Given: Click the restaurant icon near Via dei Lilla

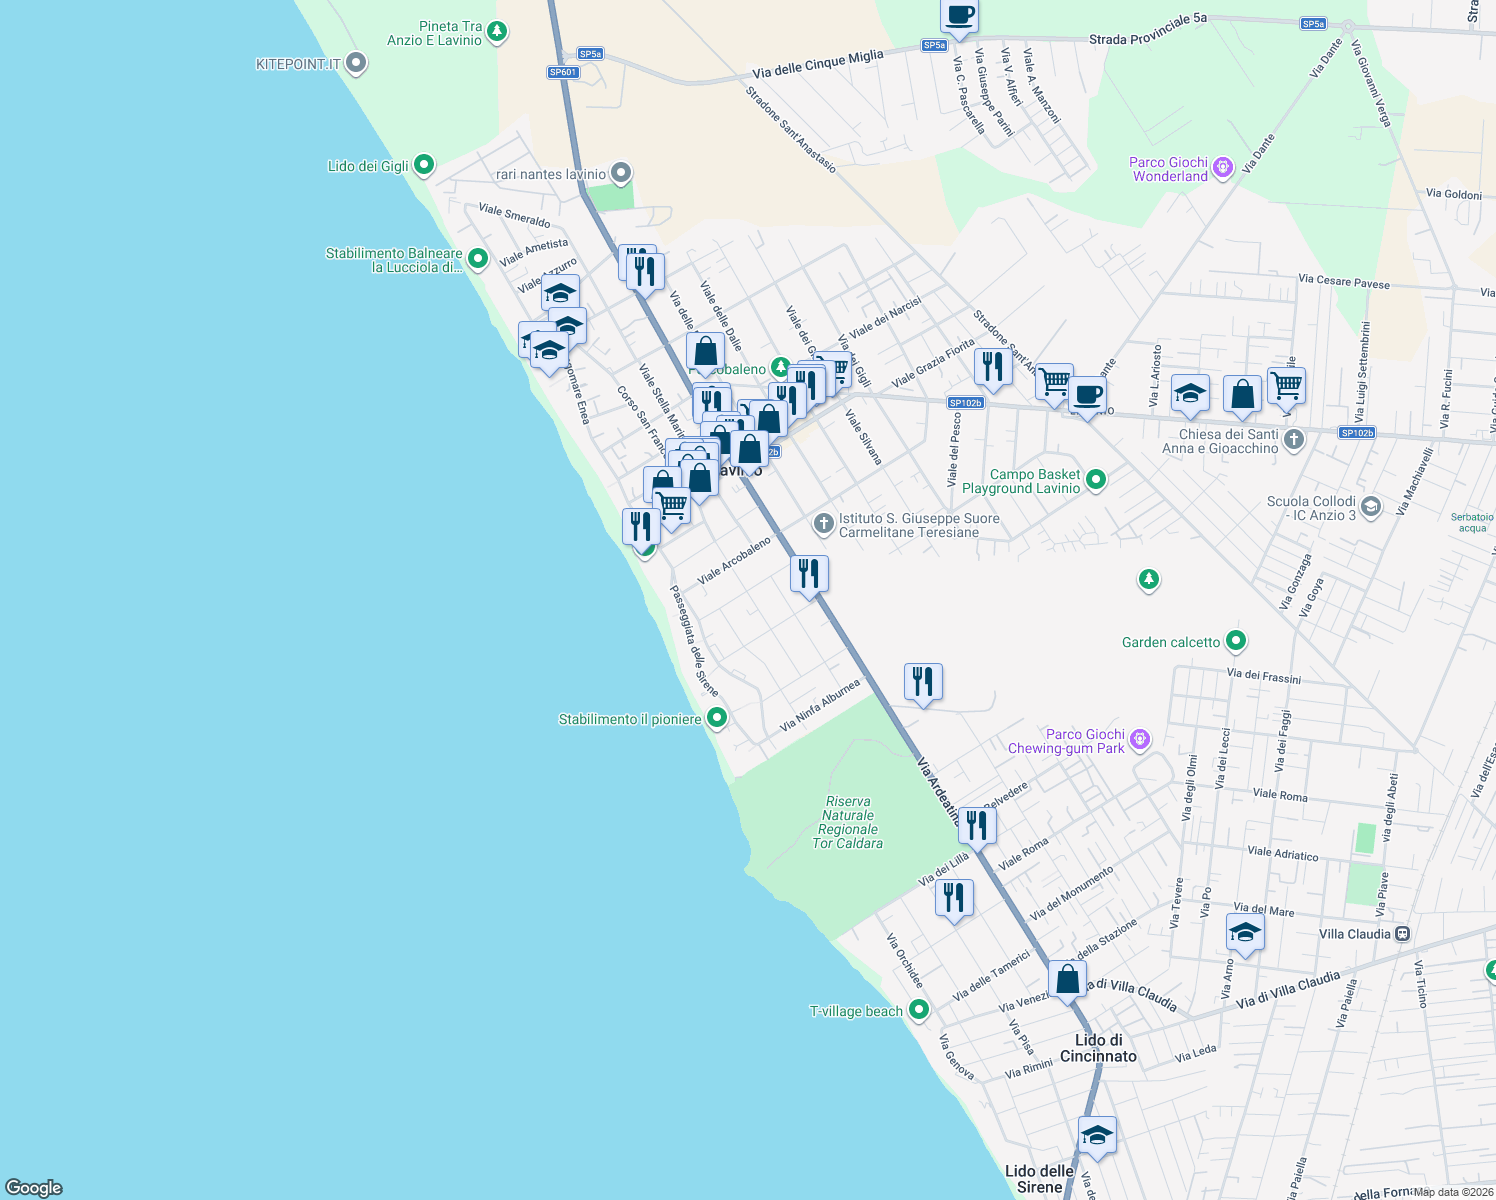Looking at the screenshot, I should click(955, 897).
